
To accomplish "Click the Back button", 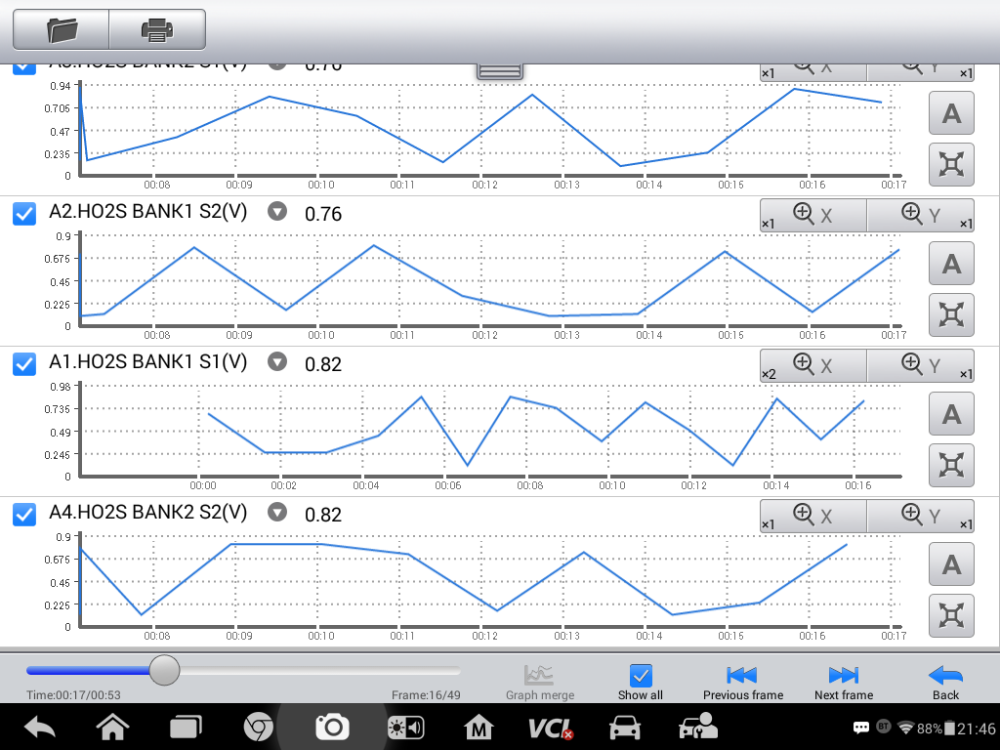I will [x=945, y=682].
